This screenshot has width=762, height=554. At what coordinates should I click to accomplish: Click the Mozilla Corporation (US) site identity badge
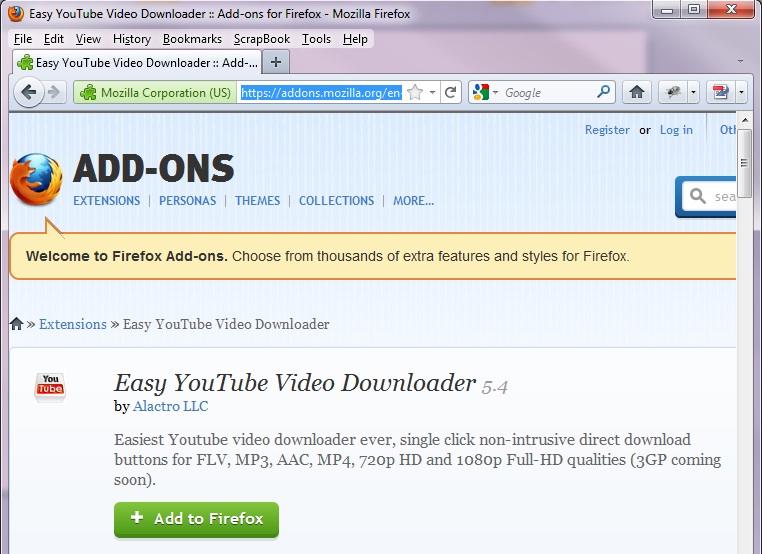[x=156, y=92]
